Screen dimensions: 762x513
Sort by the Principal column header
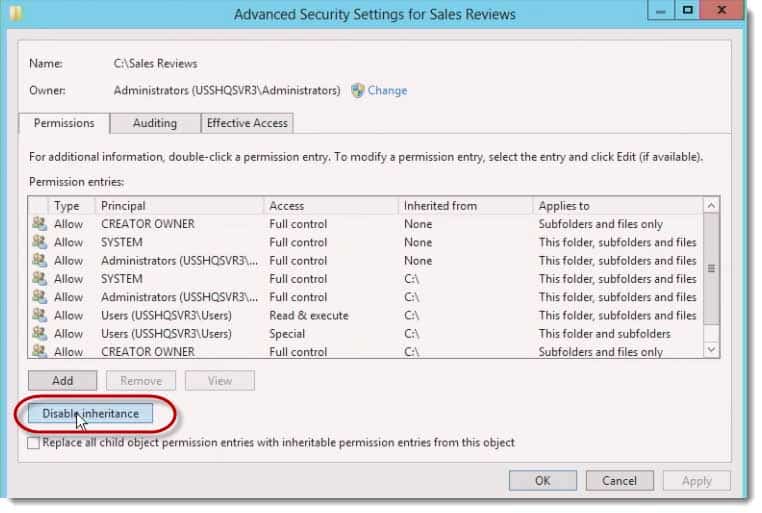pos(179,206)
